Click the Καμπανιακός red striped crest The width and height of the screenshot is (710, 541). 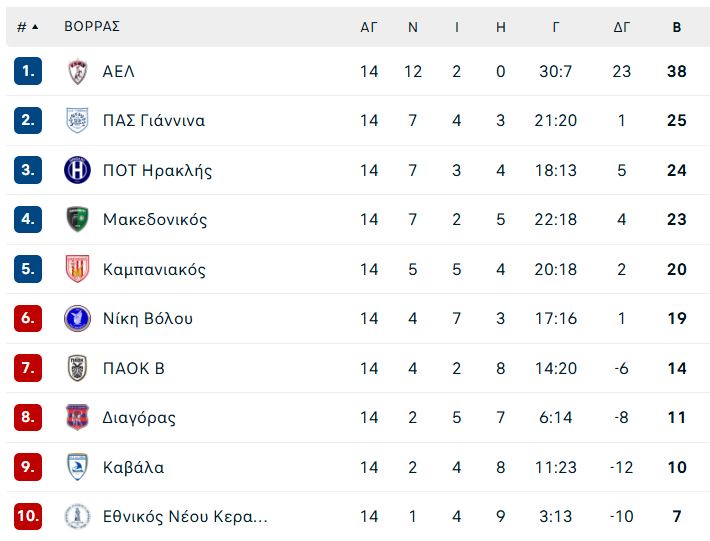pyautogui.click(x=77, y=269)
